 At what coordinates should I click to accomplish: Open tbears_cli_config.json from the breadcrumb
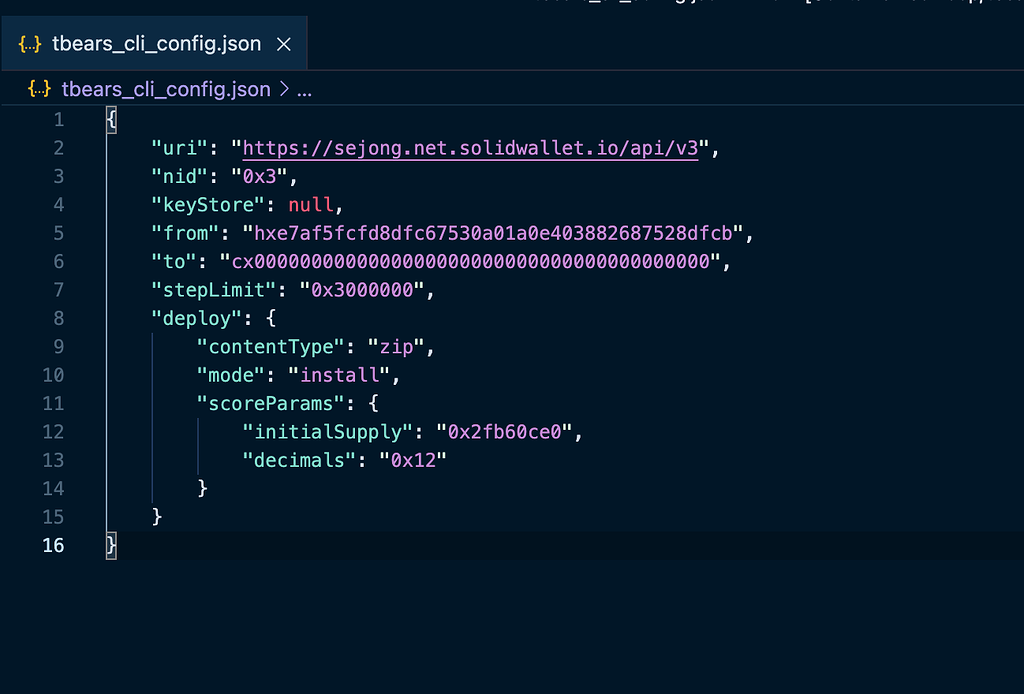(165, 89)
